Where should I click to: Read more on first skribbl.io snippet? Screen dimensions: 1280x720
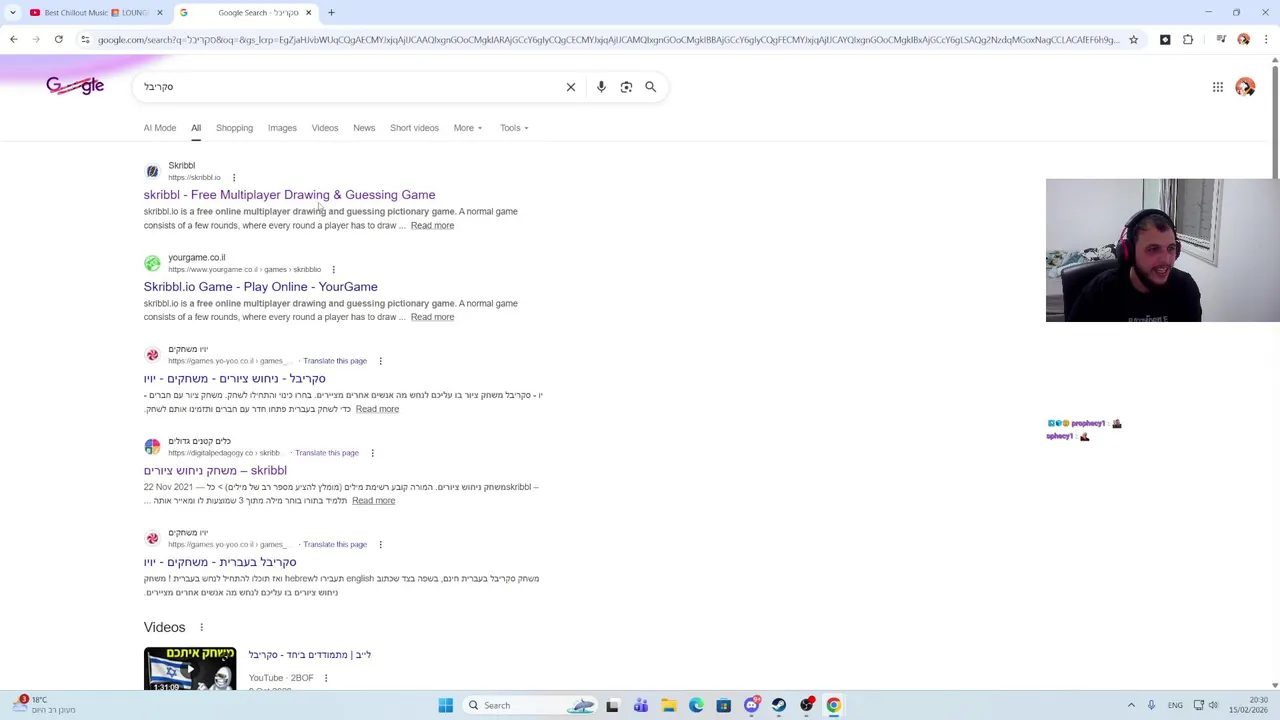pyautogui.click(x=432, y=225)
